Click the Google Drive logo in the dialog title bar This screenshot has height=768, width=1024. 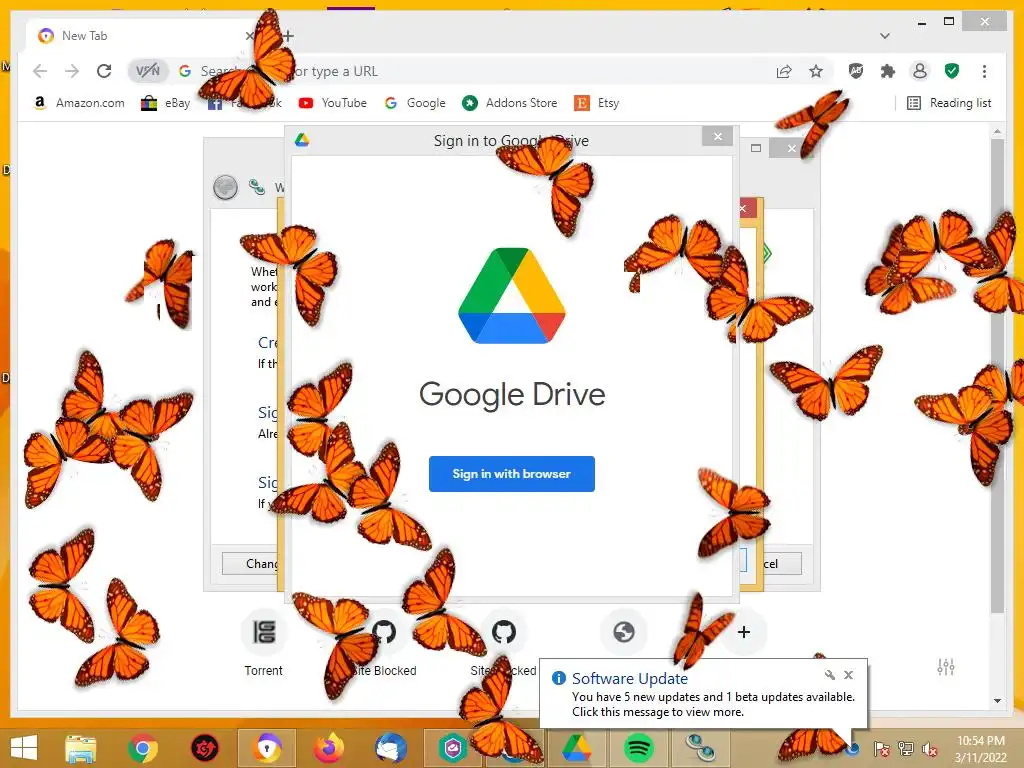click(x=302, y=140)
